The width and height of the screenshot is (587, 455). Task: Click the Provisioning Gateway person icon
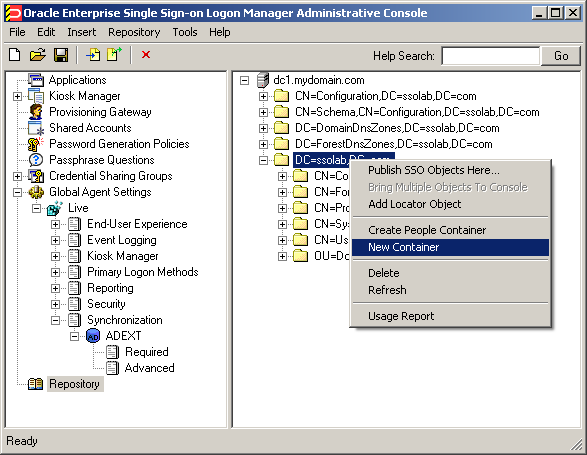[x=36, y=112]
